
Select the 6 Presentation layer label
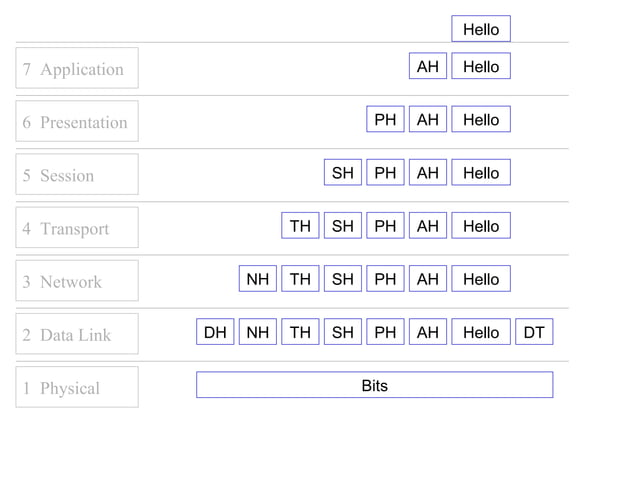(x=77, y=122)
